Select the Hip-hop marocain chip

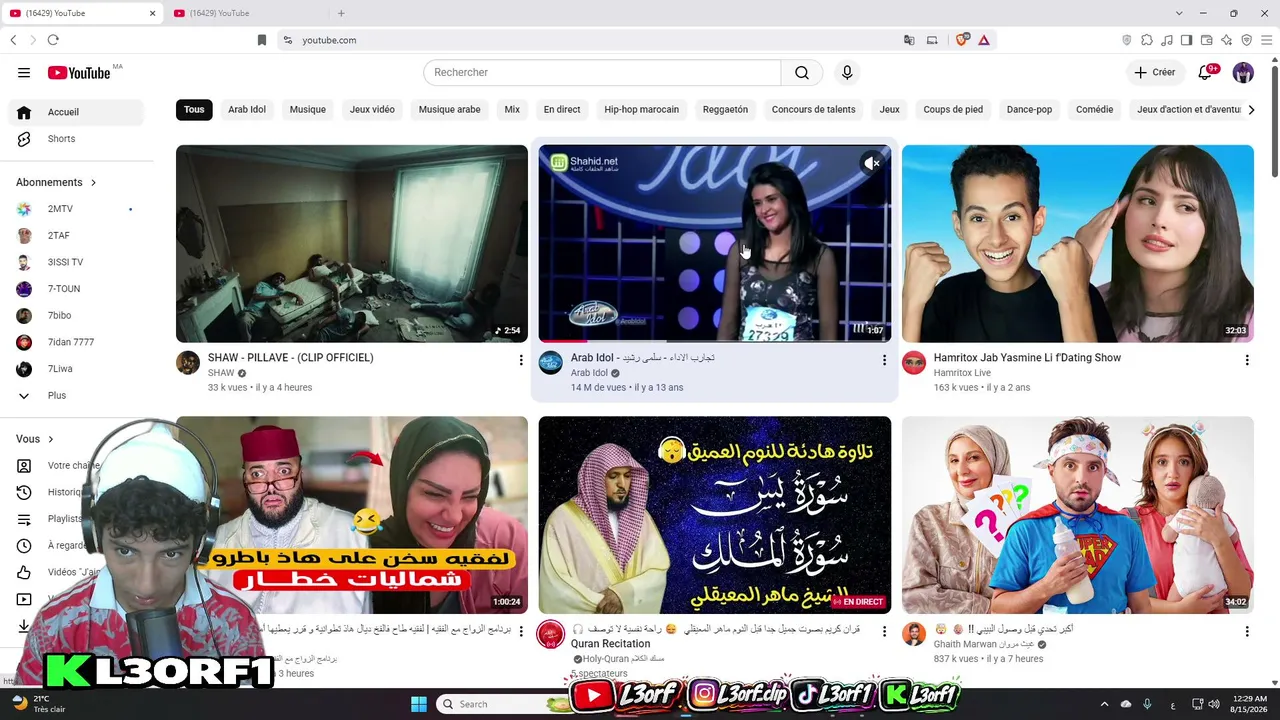(641, 110)
